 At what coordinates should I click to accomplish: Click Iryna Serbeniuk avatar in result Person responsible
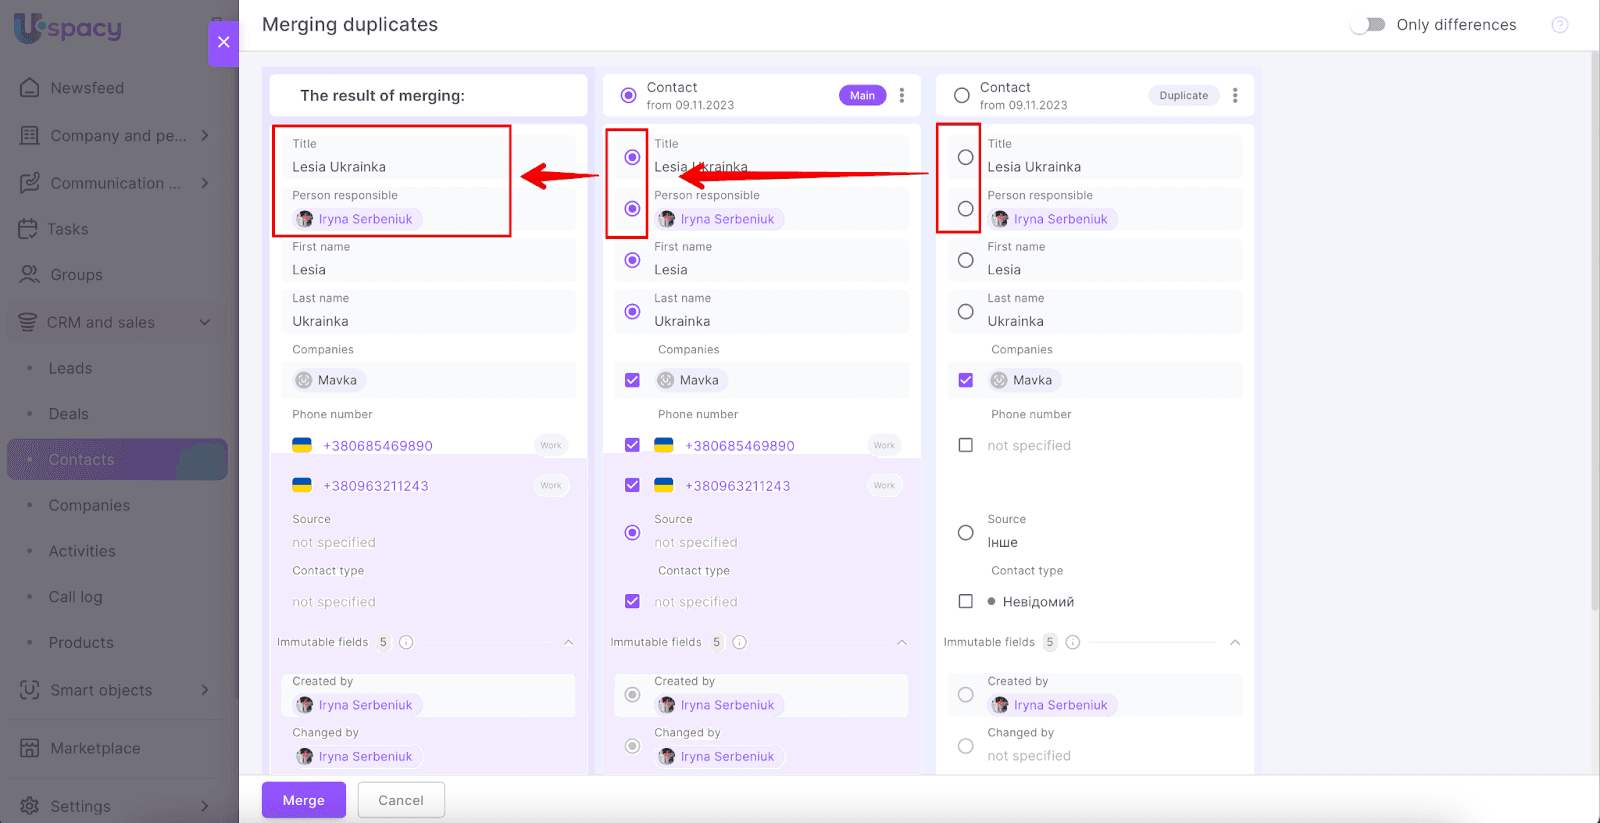305,219
